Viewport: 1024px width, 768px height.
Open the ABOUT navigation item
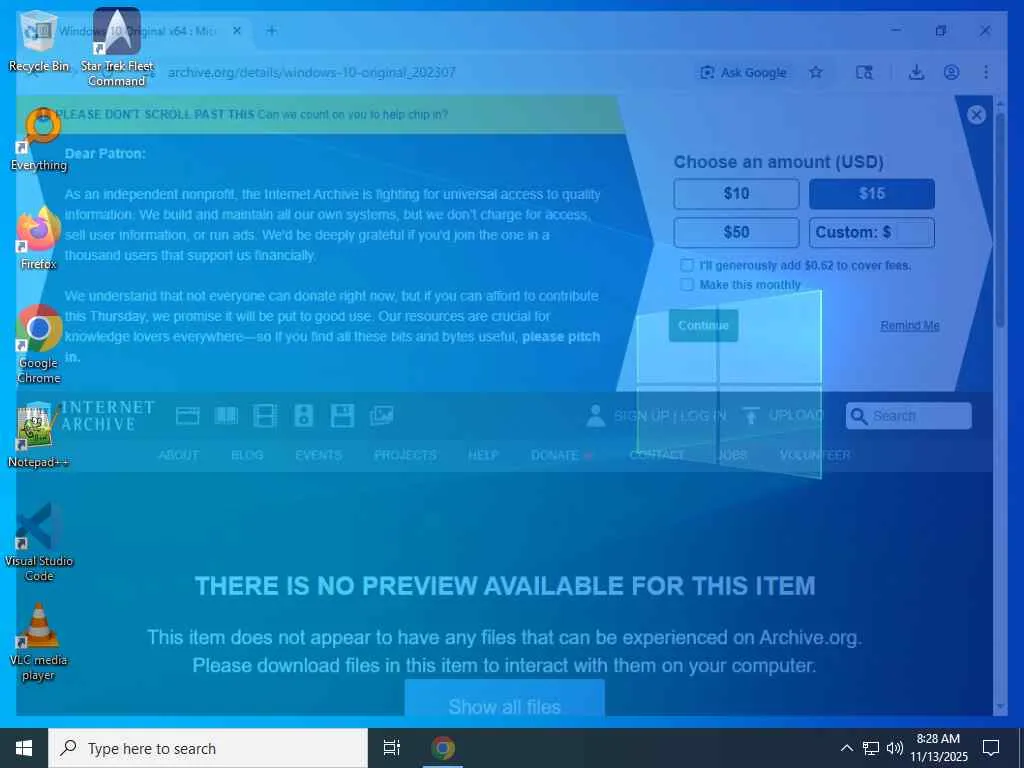tap(178, 455)
